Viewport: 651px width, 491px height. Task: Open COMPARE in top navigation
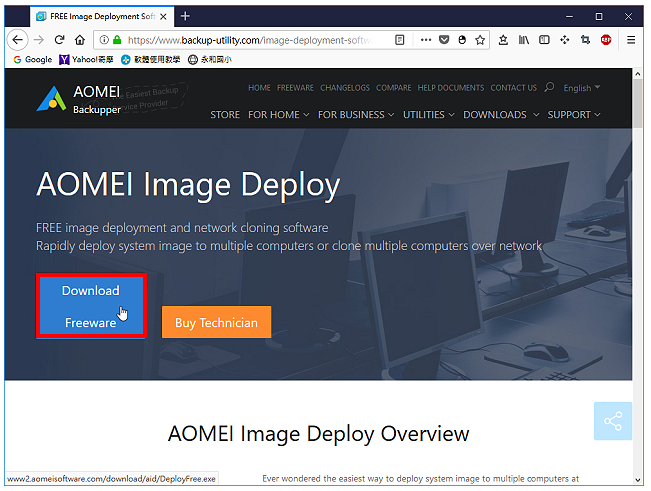[394, 88]
